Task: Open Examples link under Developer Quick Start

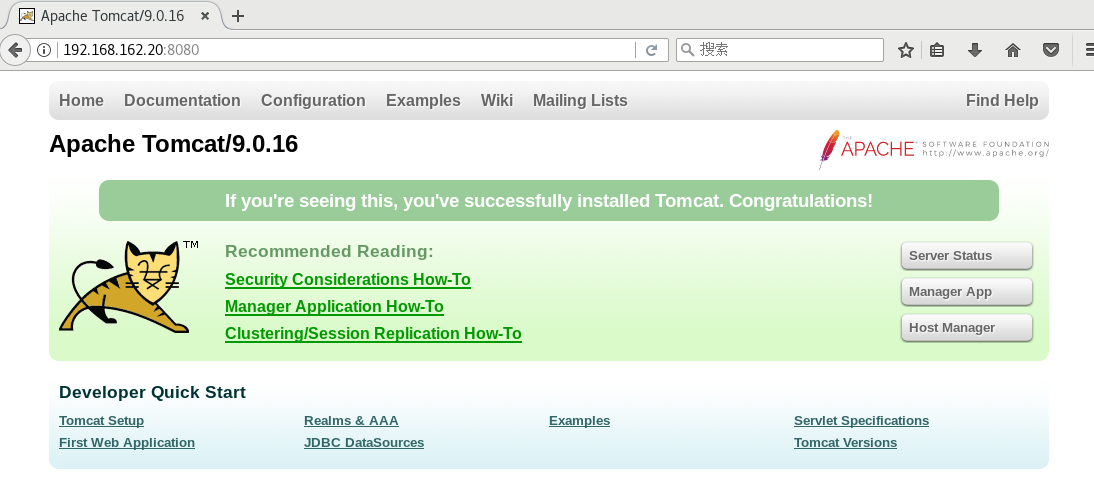Action: pyautogui.click(x=579, y=421)
